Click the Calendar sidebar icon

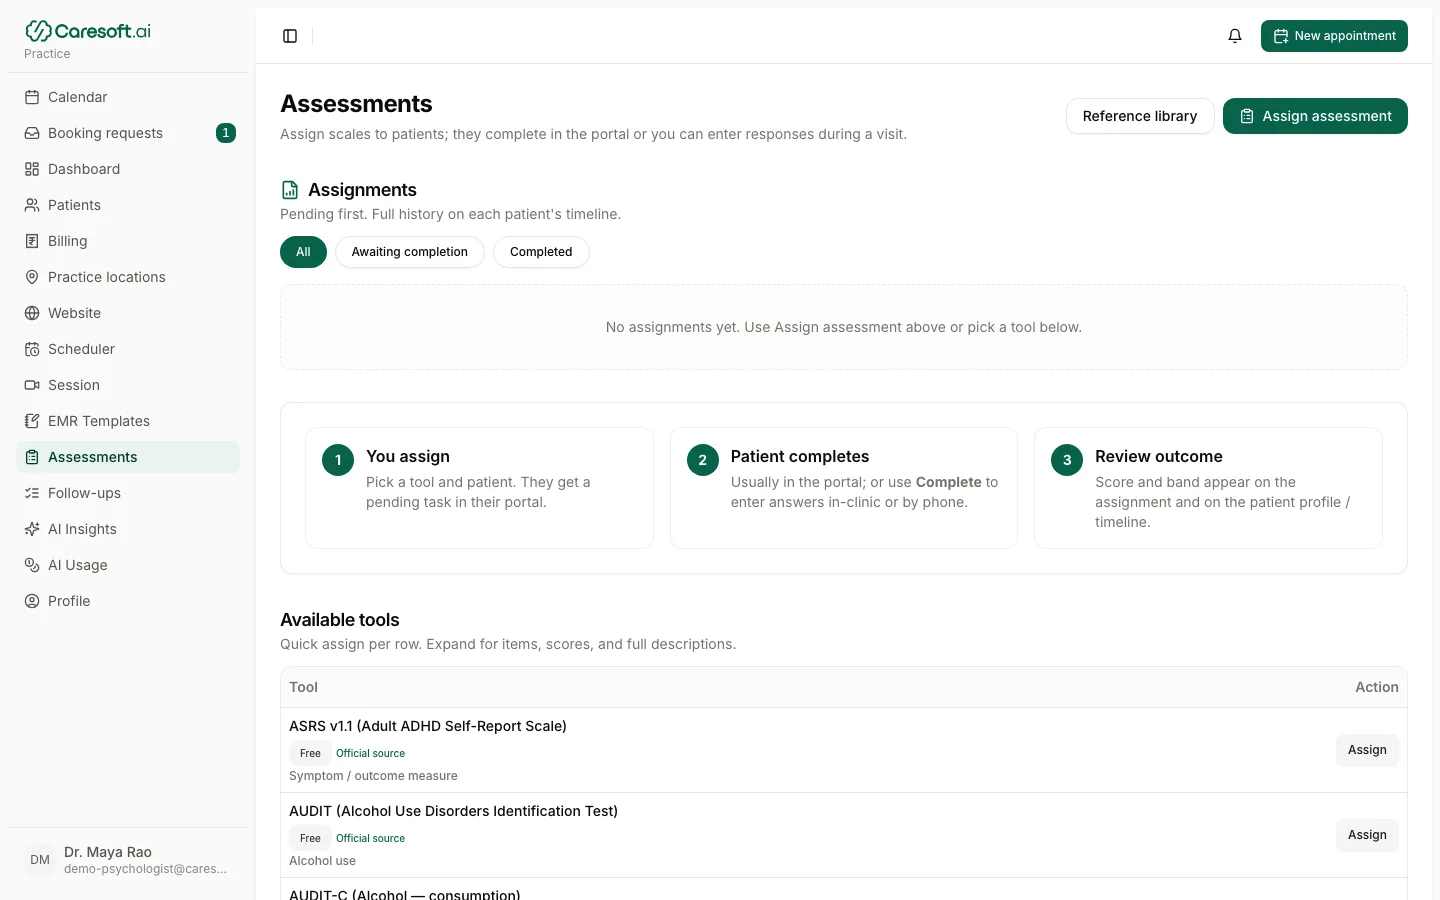point(32,97)
